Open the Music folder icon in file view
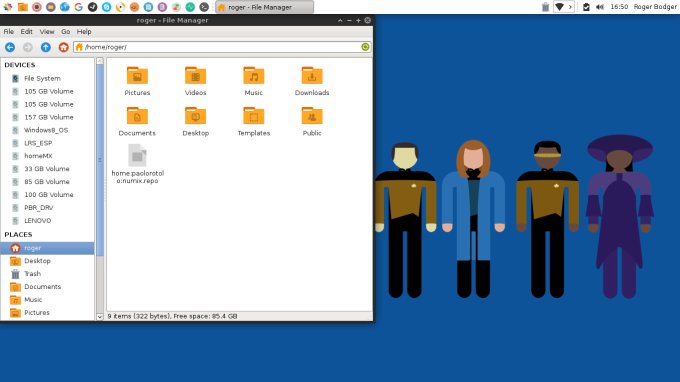Image resolution: width=680 pixels, height=382 pixels. click(254, 75)
